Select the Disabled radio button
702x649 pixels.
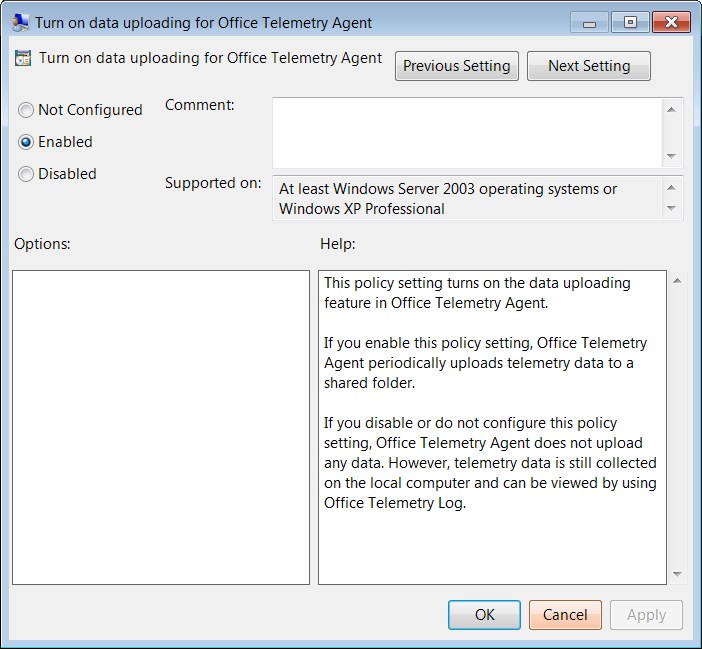click(x=26, y=174)
